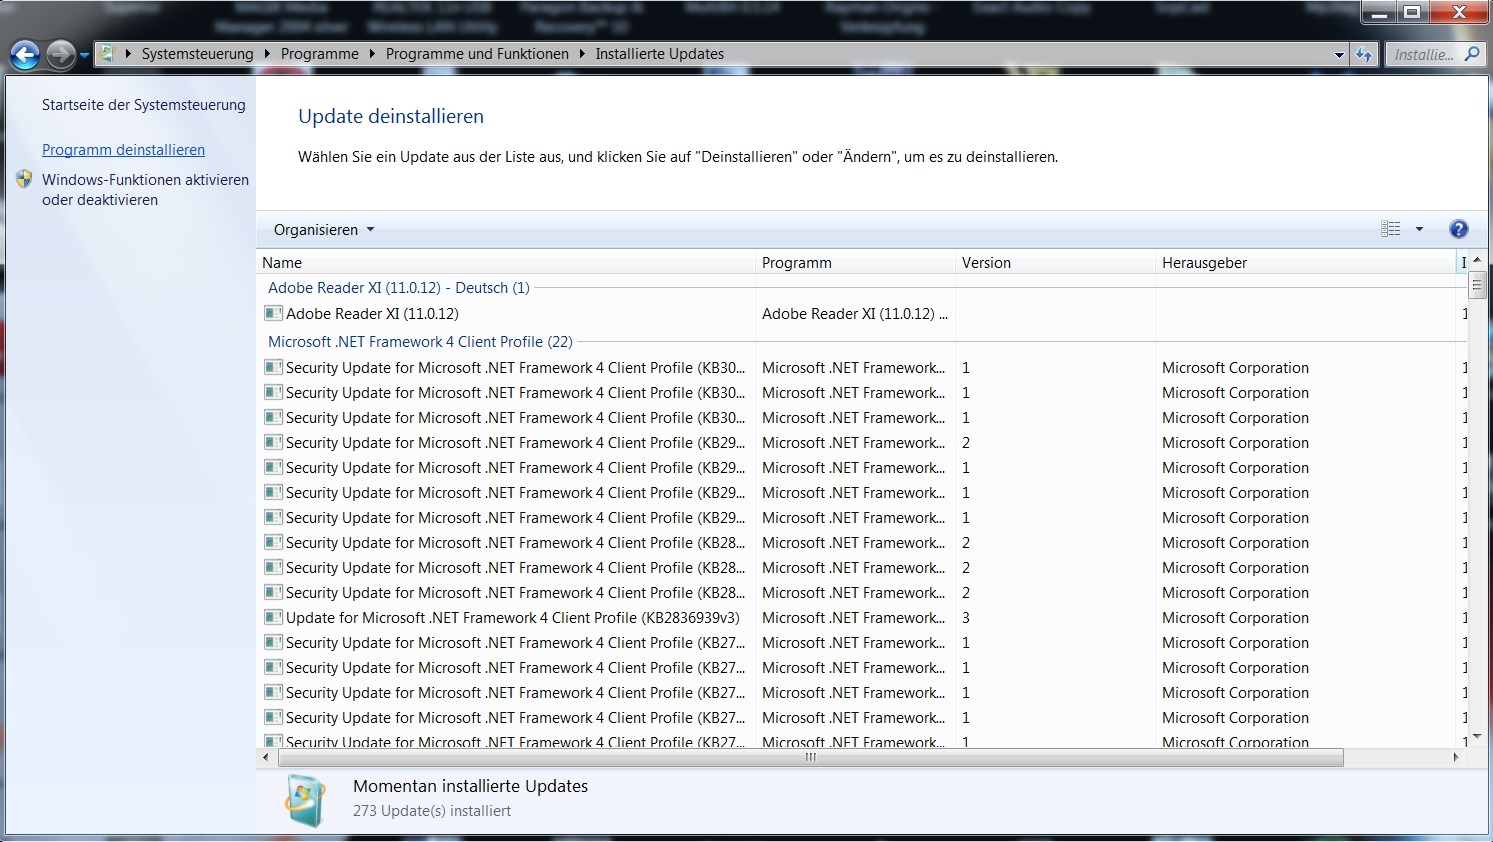Open Startseite der Systemsteuerung link
The width and height of the screenshot is (1493, 842).
click(x=143, y=105)
